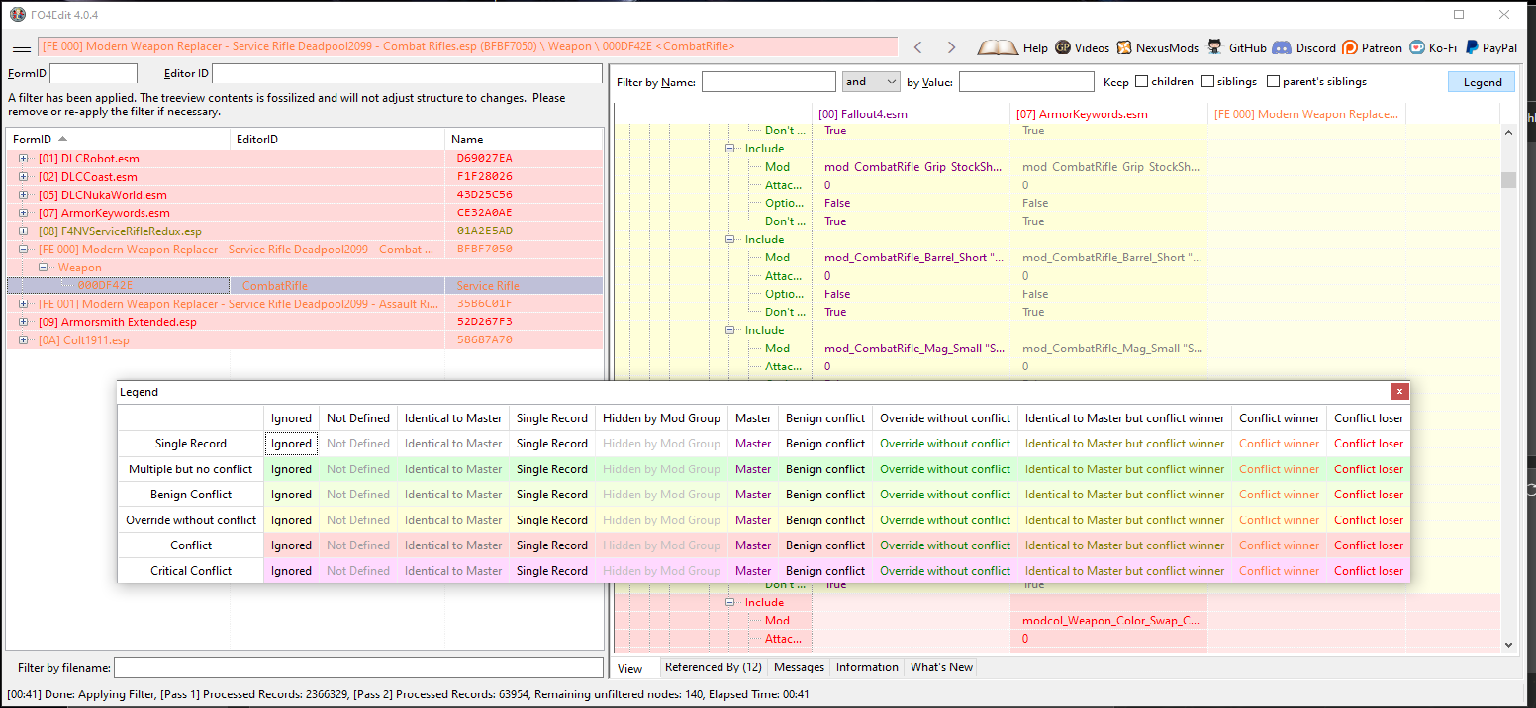
Task: Open the 'and' filter operator dropdown
Action: tap(871, 82)
